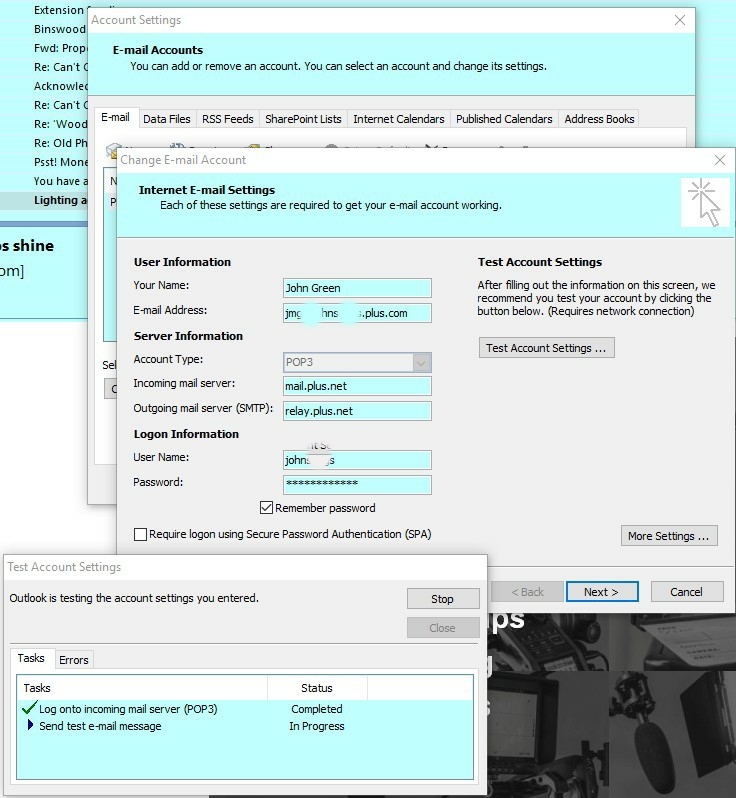Viewport: 736px width, 798px height.
Task: Click the Next button
Action: point(600,592)
